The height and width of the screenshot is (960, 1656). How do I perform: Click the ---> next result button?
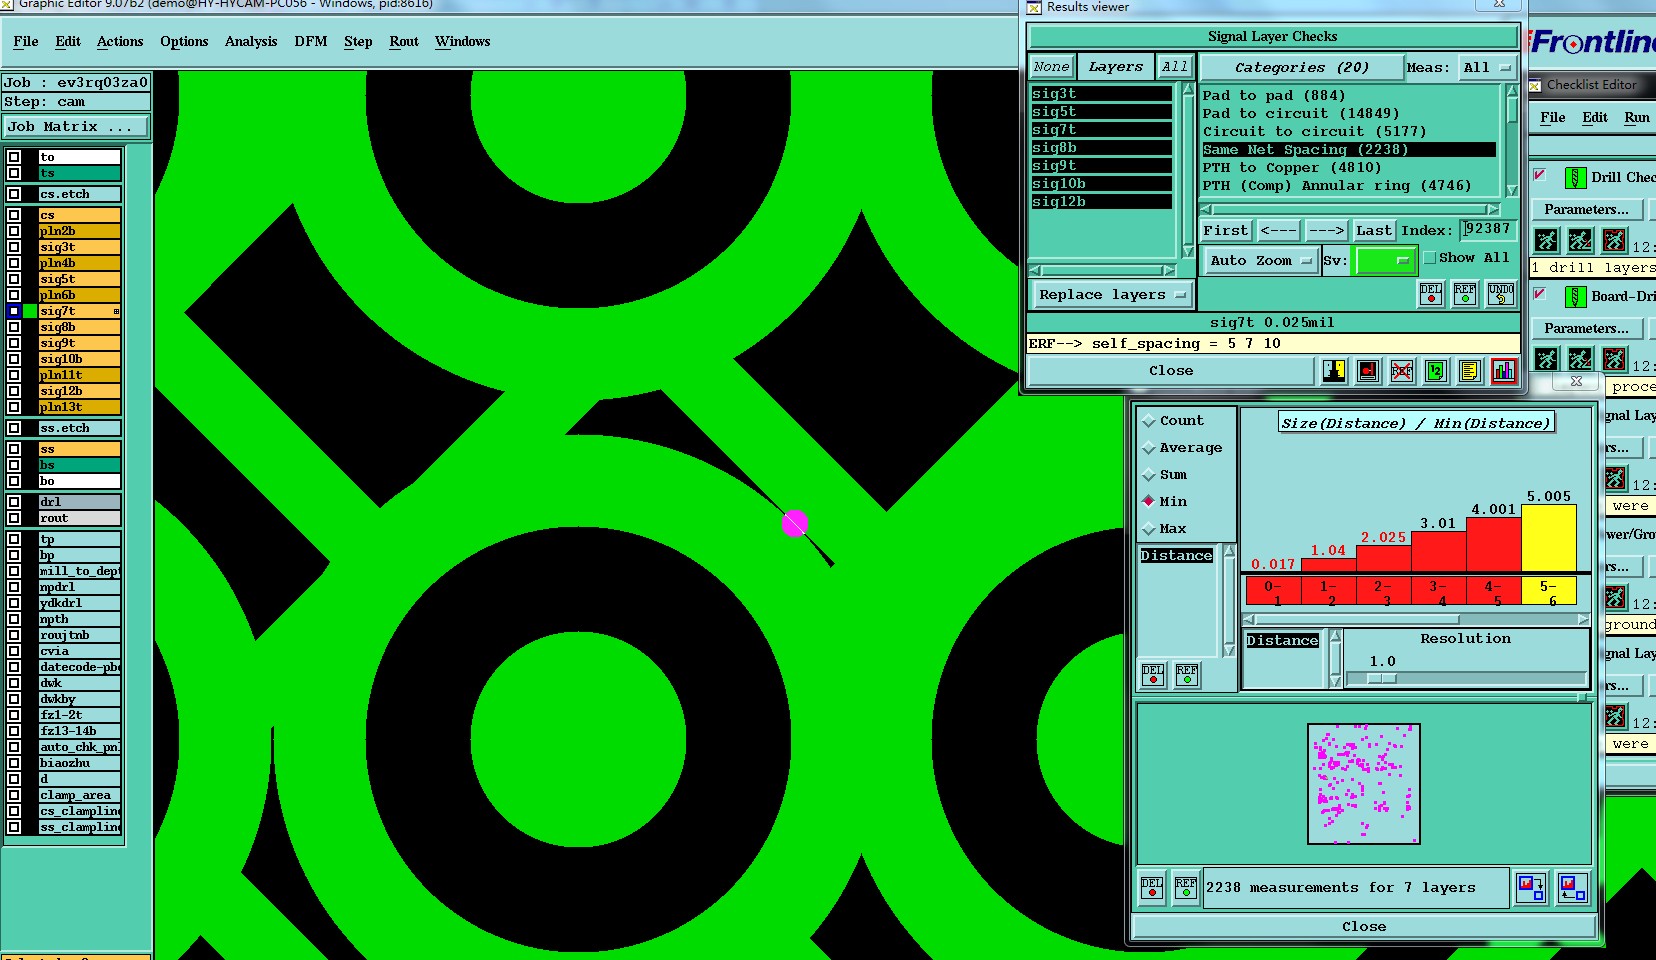pos(1326,231)
